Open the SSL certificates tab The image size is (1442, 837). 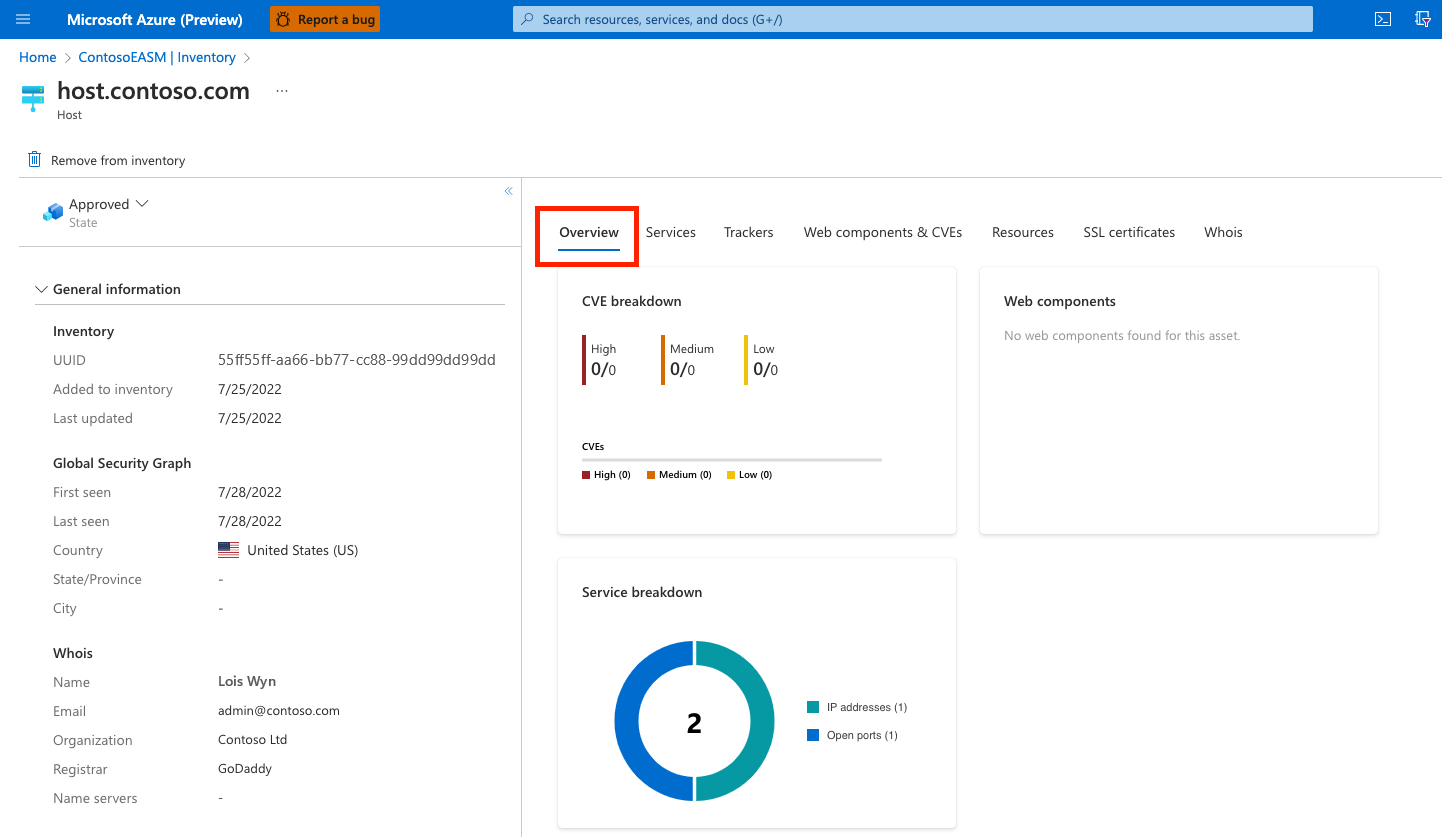pyautogui.click(x=1129, y=232)
